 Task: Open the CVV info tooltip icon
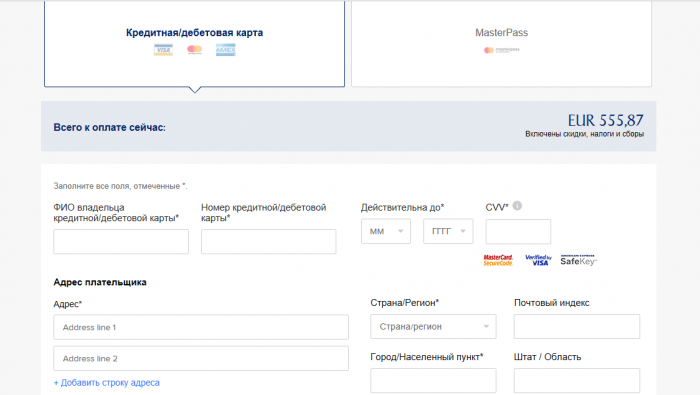[x=517, y=206]
